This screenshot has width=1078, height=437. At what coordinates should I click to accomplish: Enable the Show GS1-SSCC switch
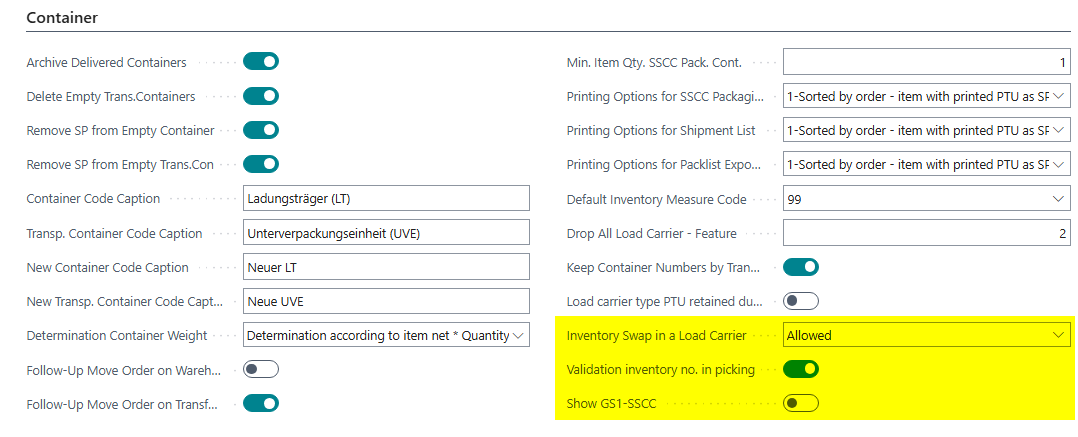(x=801, y=404)
